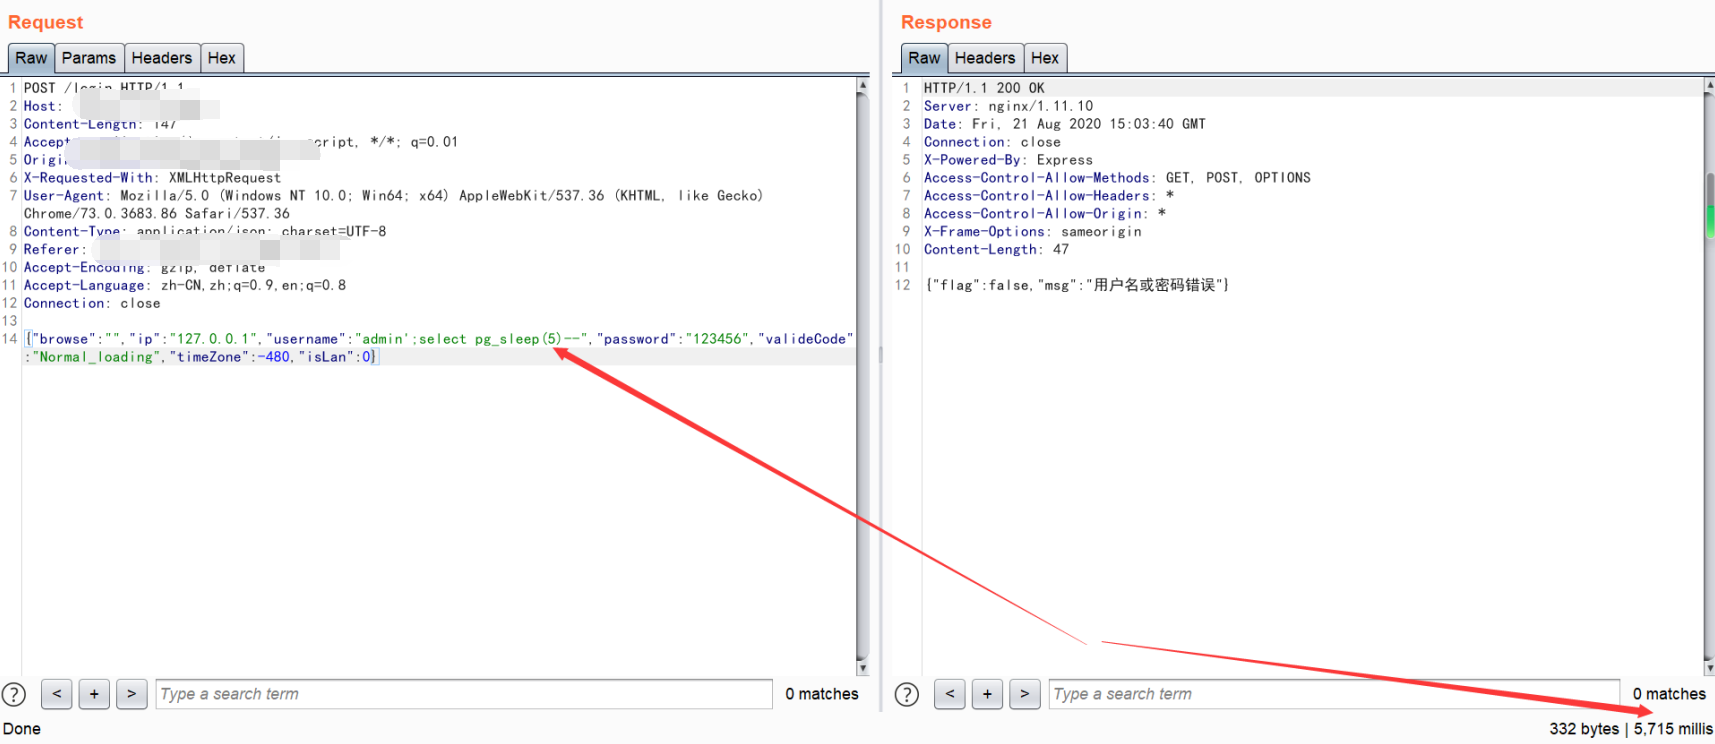Click the Access-Control-Allow-Headers header line
1715x744 pixels.
pyautogui.click(x=1048, y=196)
